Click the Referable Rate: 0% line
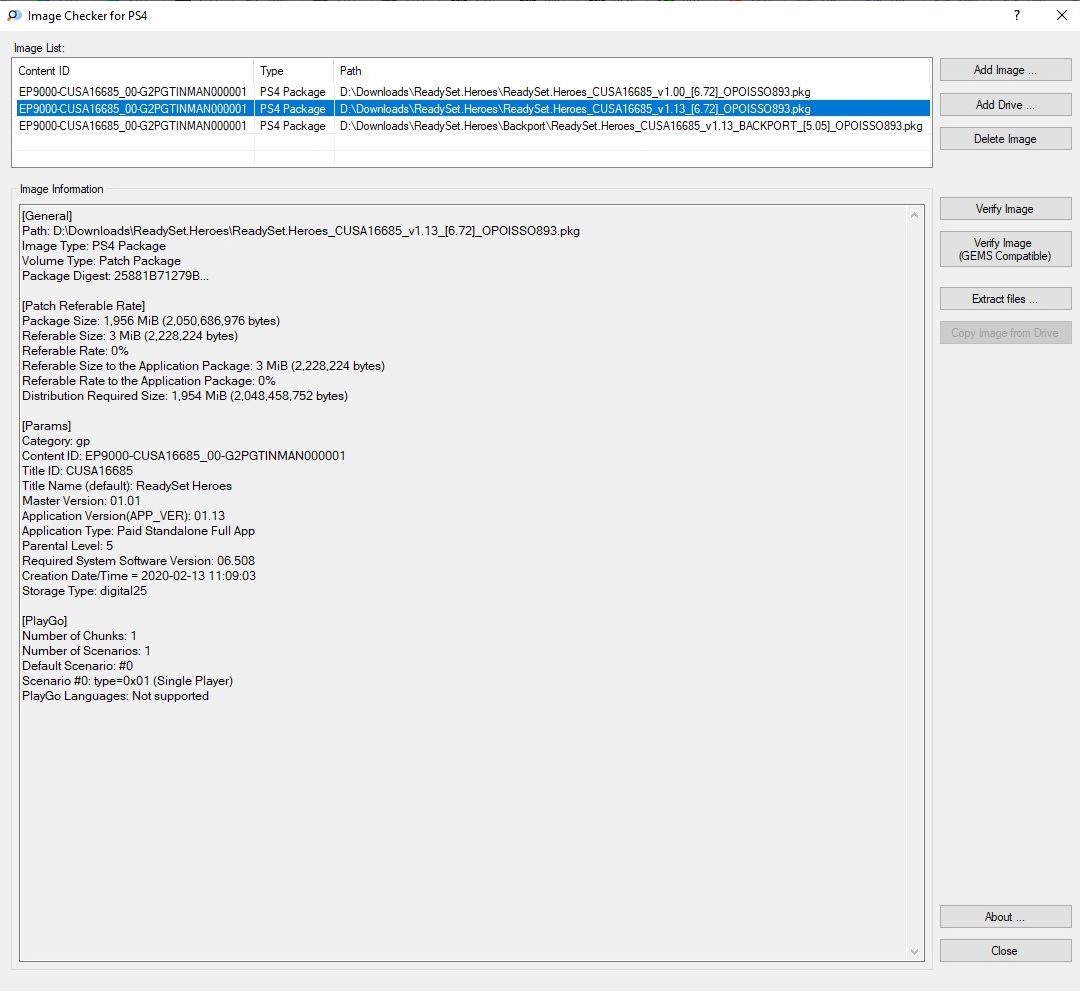Screen dimensions: 1080x991 (x=75, y=351)
